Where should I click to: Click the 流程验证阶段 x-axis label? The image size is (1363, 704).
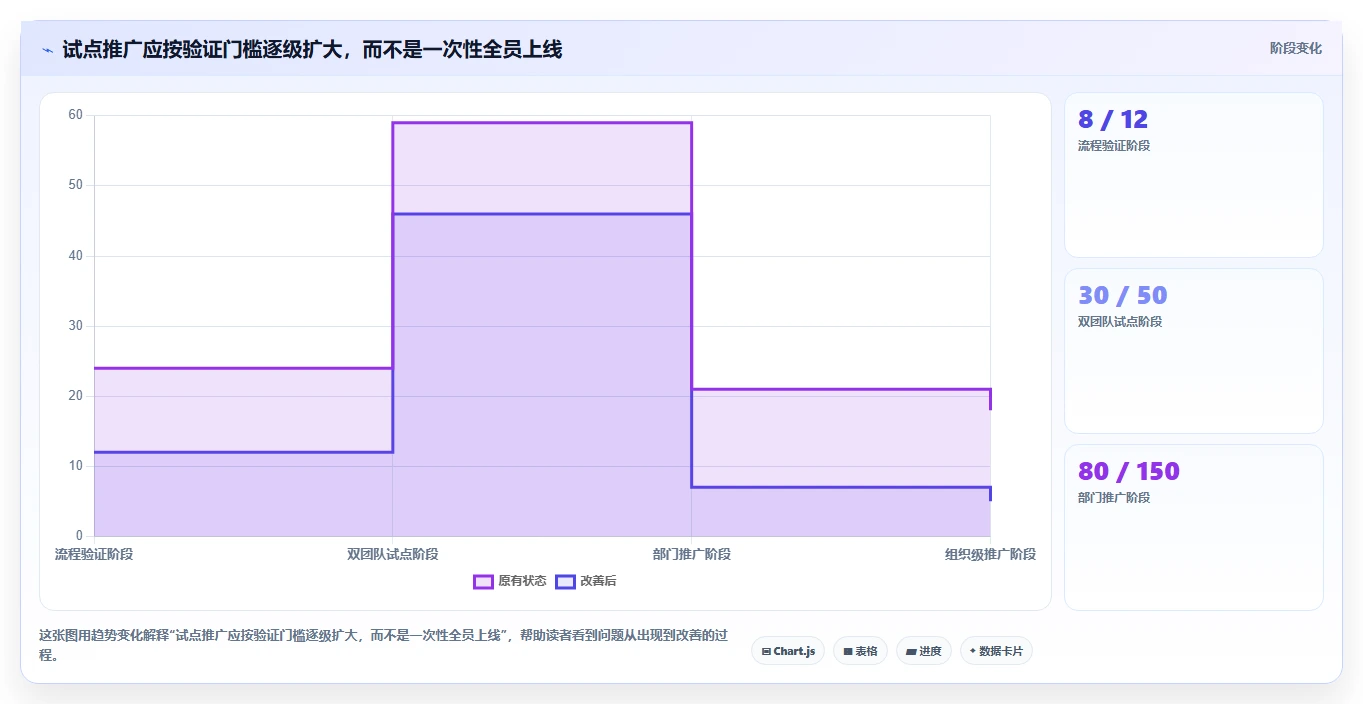pos(94,554)
